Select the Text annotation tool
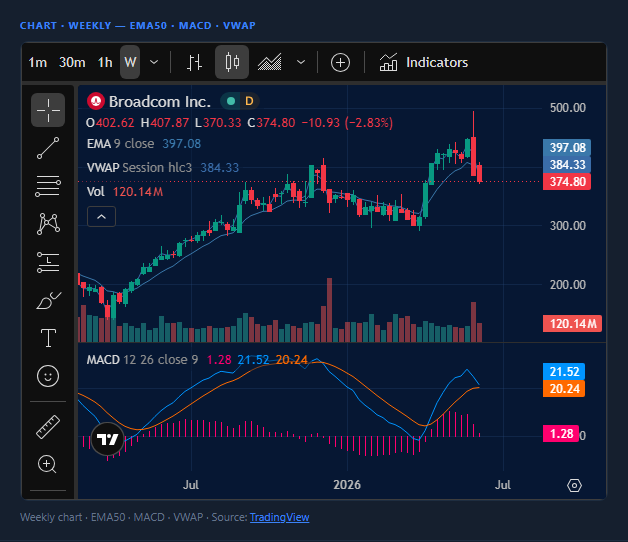The height and width of the screenshot is (542, 628). point(48,338)
